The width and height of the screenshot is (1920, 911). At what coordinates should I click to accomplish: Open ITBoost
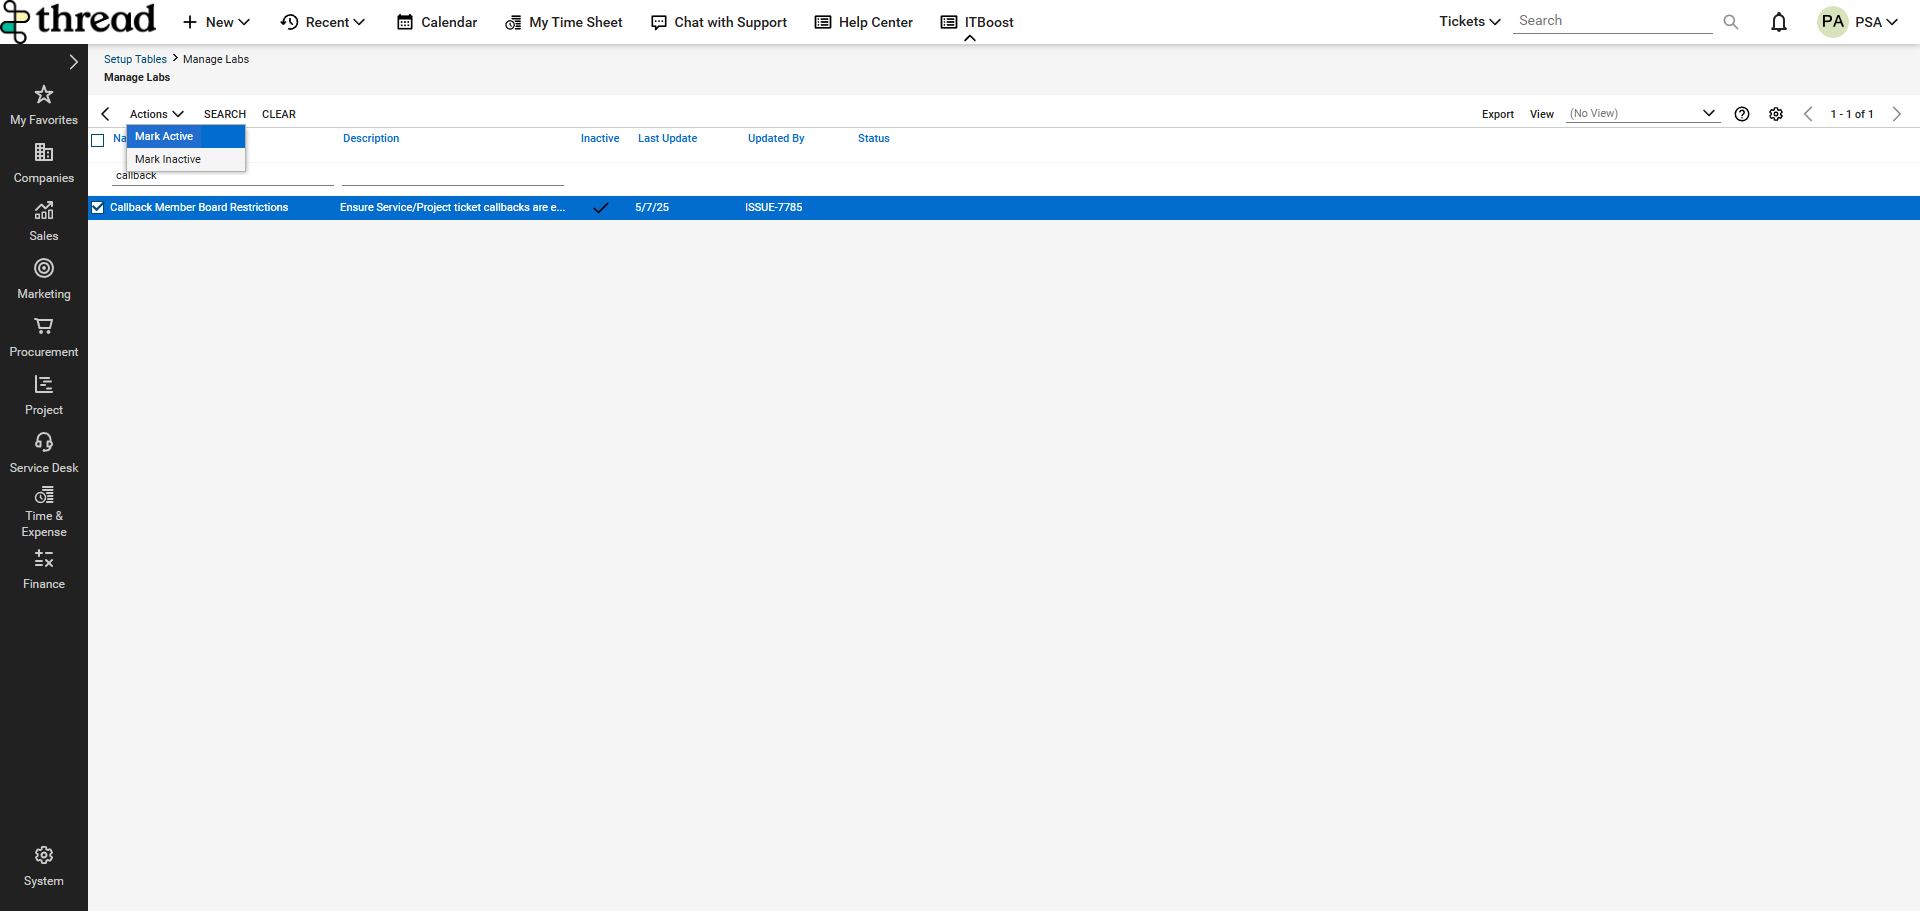[977, 22]
